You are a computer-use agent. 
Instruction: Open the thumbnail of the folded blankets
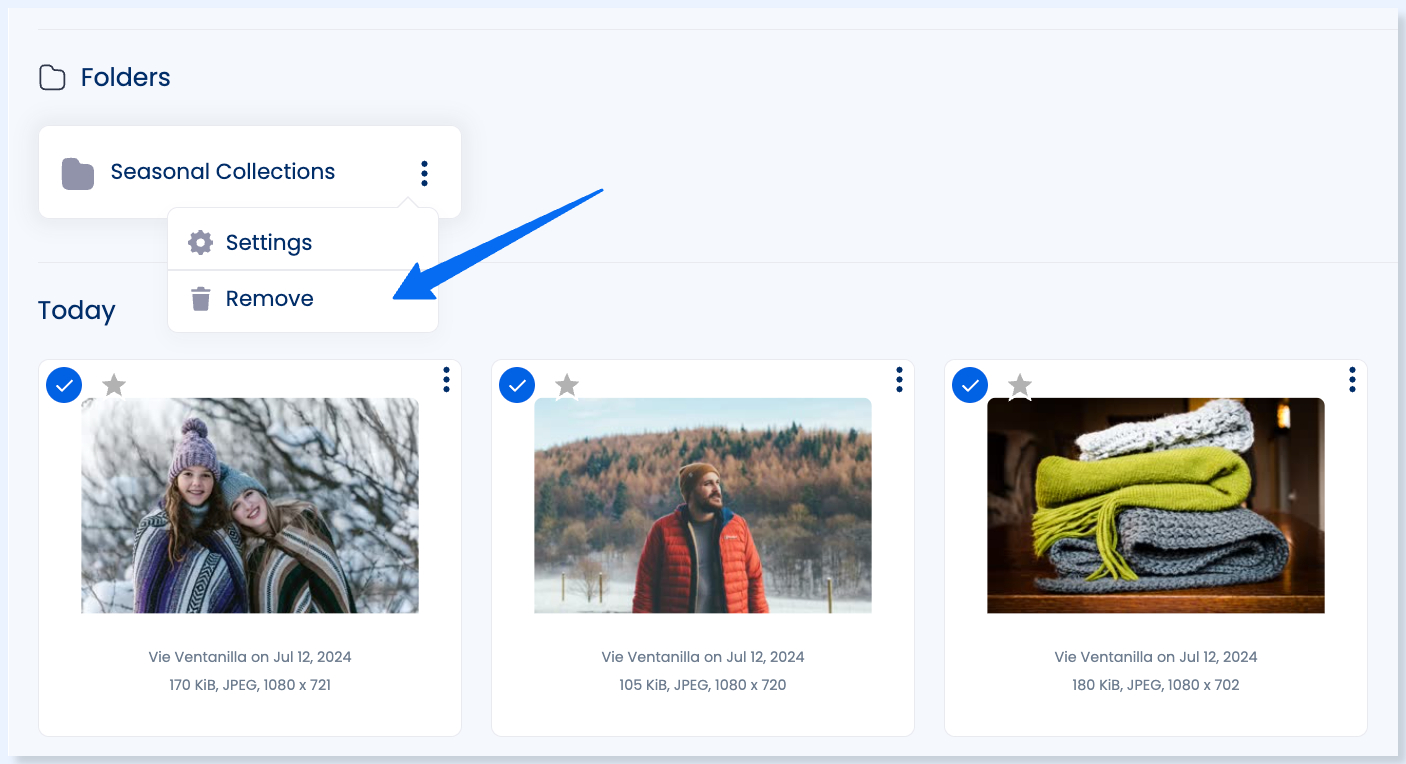(x=1156, y=505)
